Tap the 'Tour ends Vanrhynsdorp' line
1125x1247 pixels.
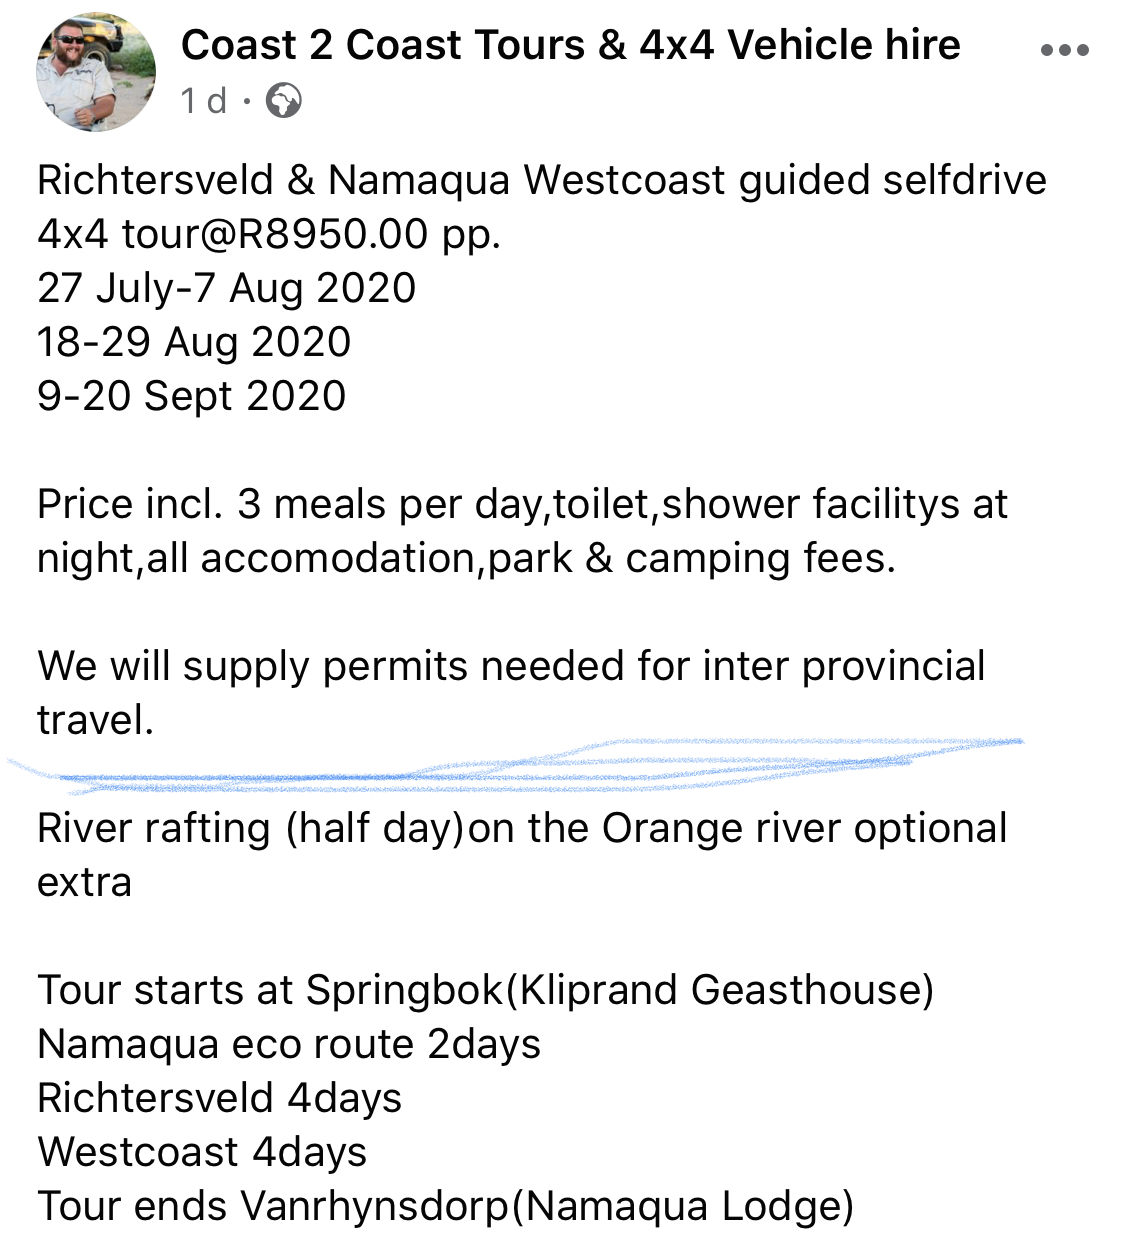tap(446, 1207)
